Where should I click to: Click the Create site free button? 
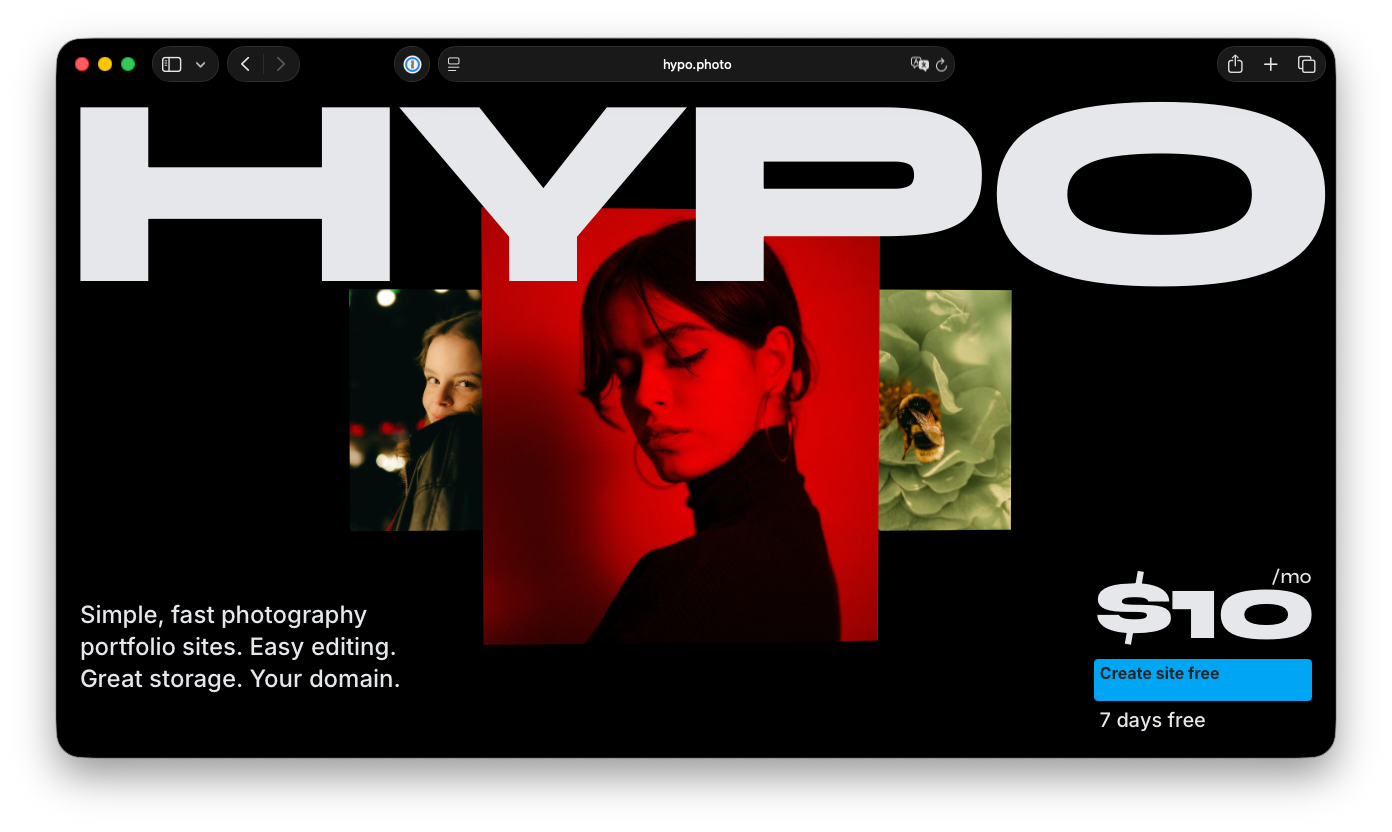click(1203, 680)
